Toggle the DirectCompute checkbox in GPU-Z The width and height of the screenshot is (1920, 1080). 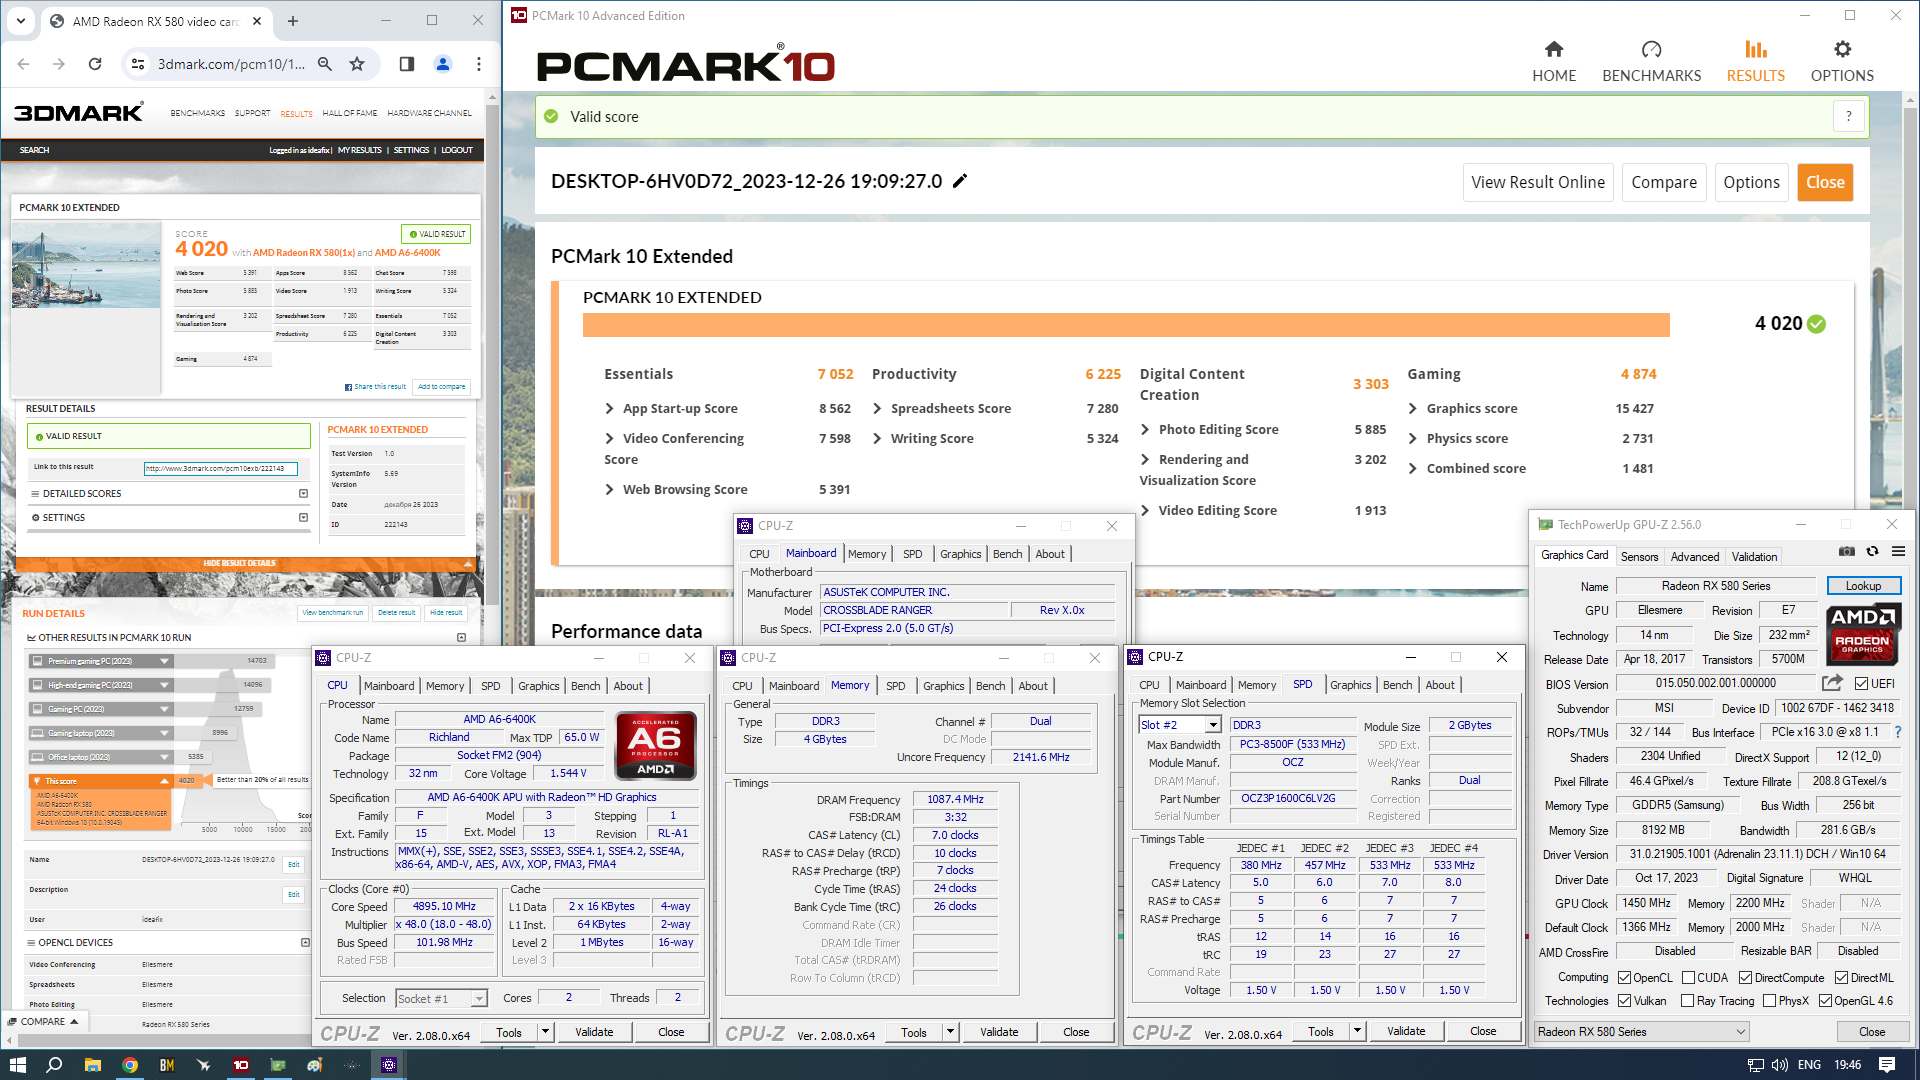[x=1745, y=978]
